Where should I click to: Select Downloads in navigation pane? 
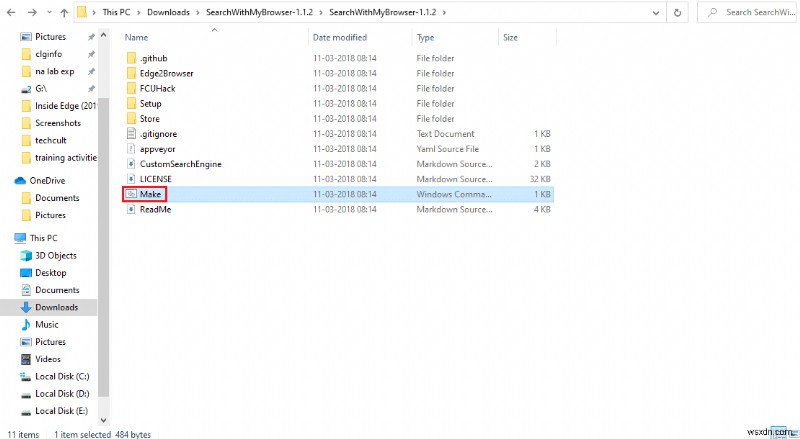click(56, 307)
